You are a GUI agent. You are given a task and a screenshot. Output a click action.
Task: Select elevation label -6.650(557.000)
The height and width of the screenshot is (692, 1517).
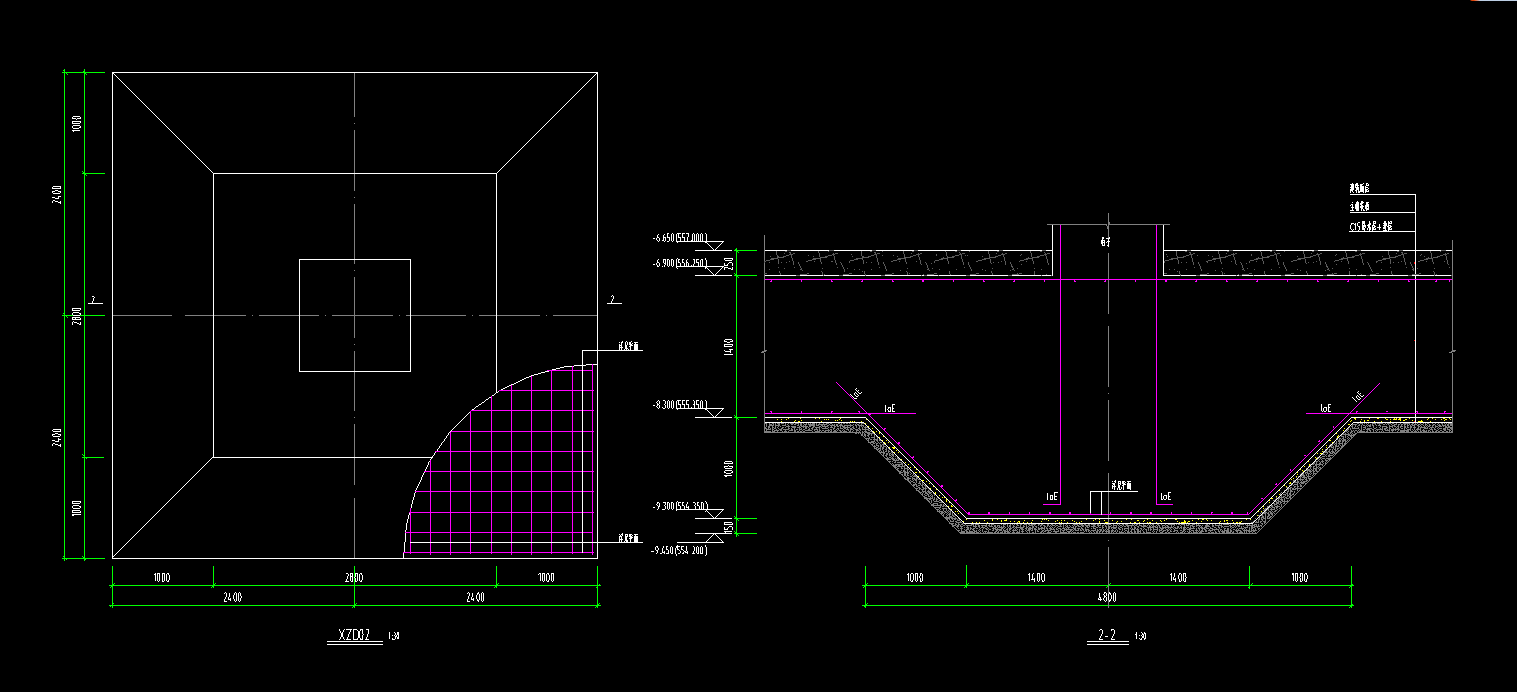tap(680, 239)
